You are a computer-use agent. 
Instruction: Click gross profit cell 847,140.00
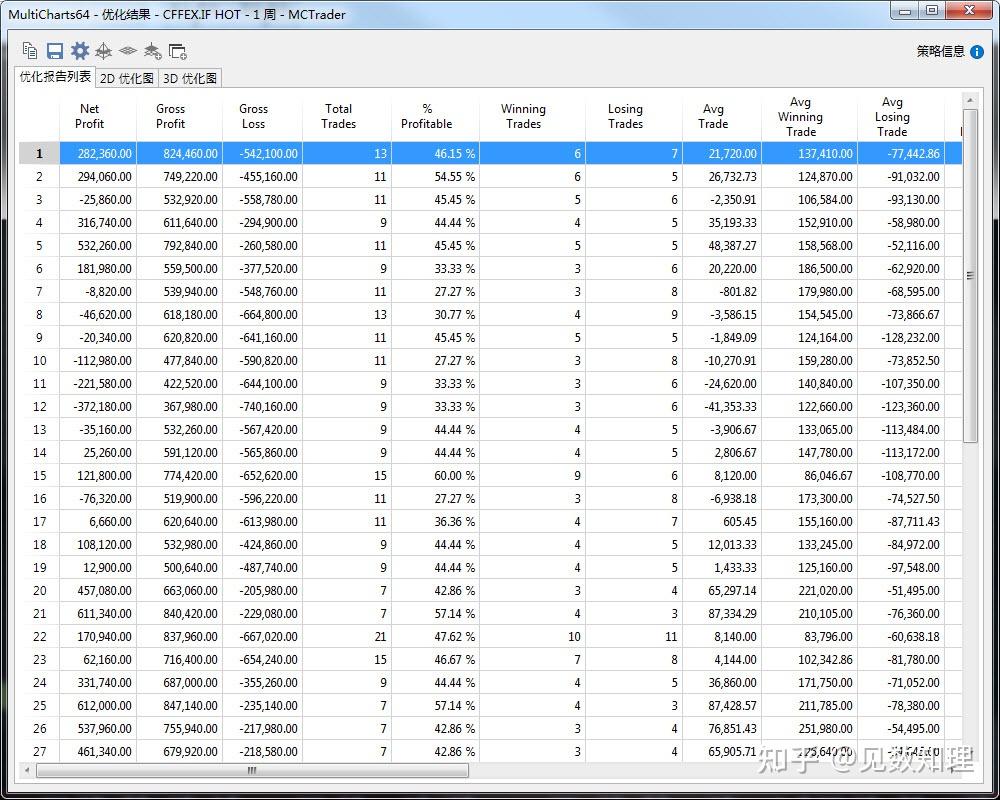[x=179, y=706]
